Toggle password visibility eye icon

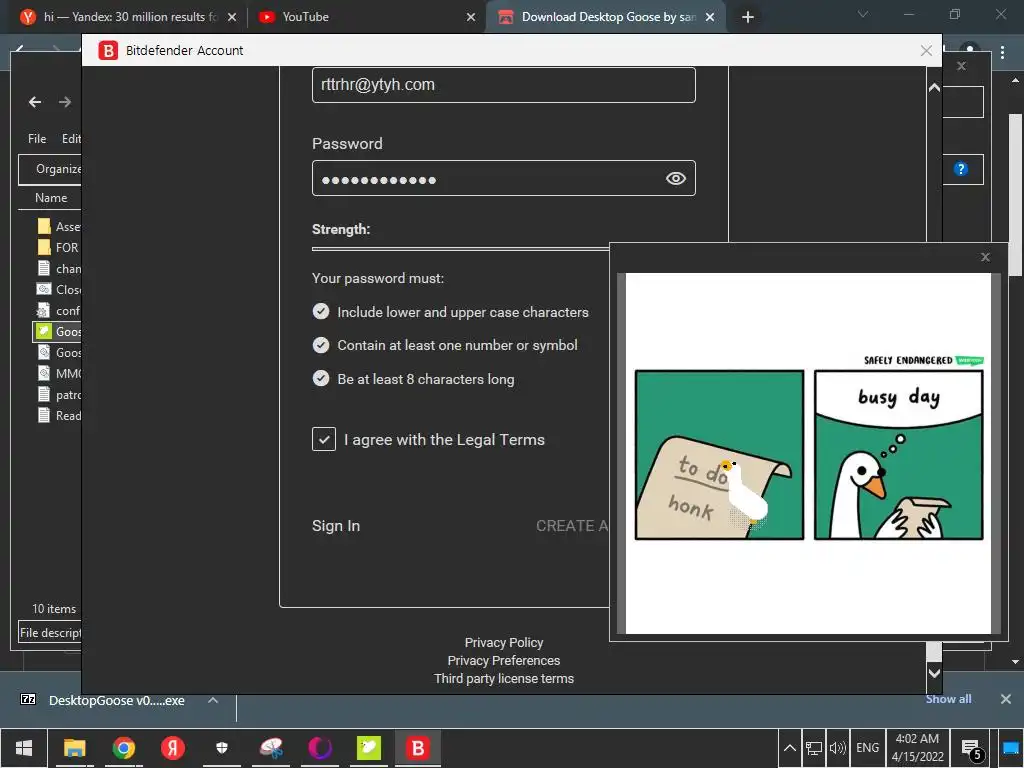pos(675,178)
